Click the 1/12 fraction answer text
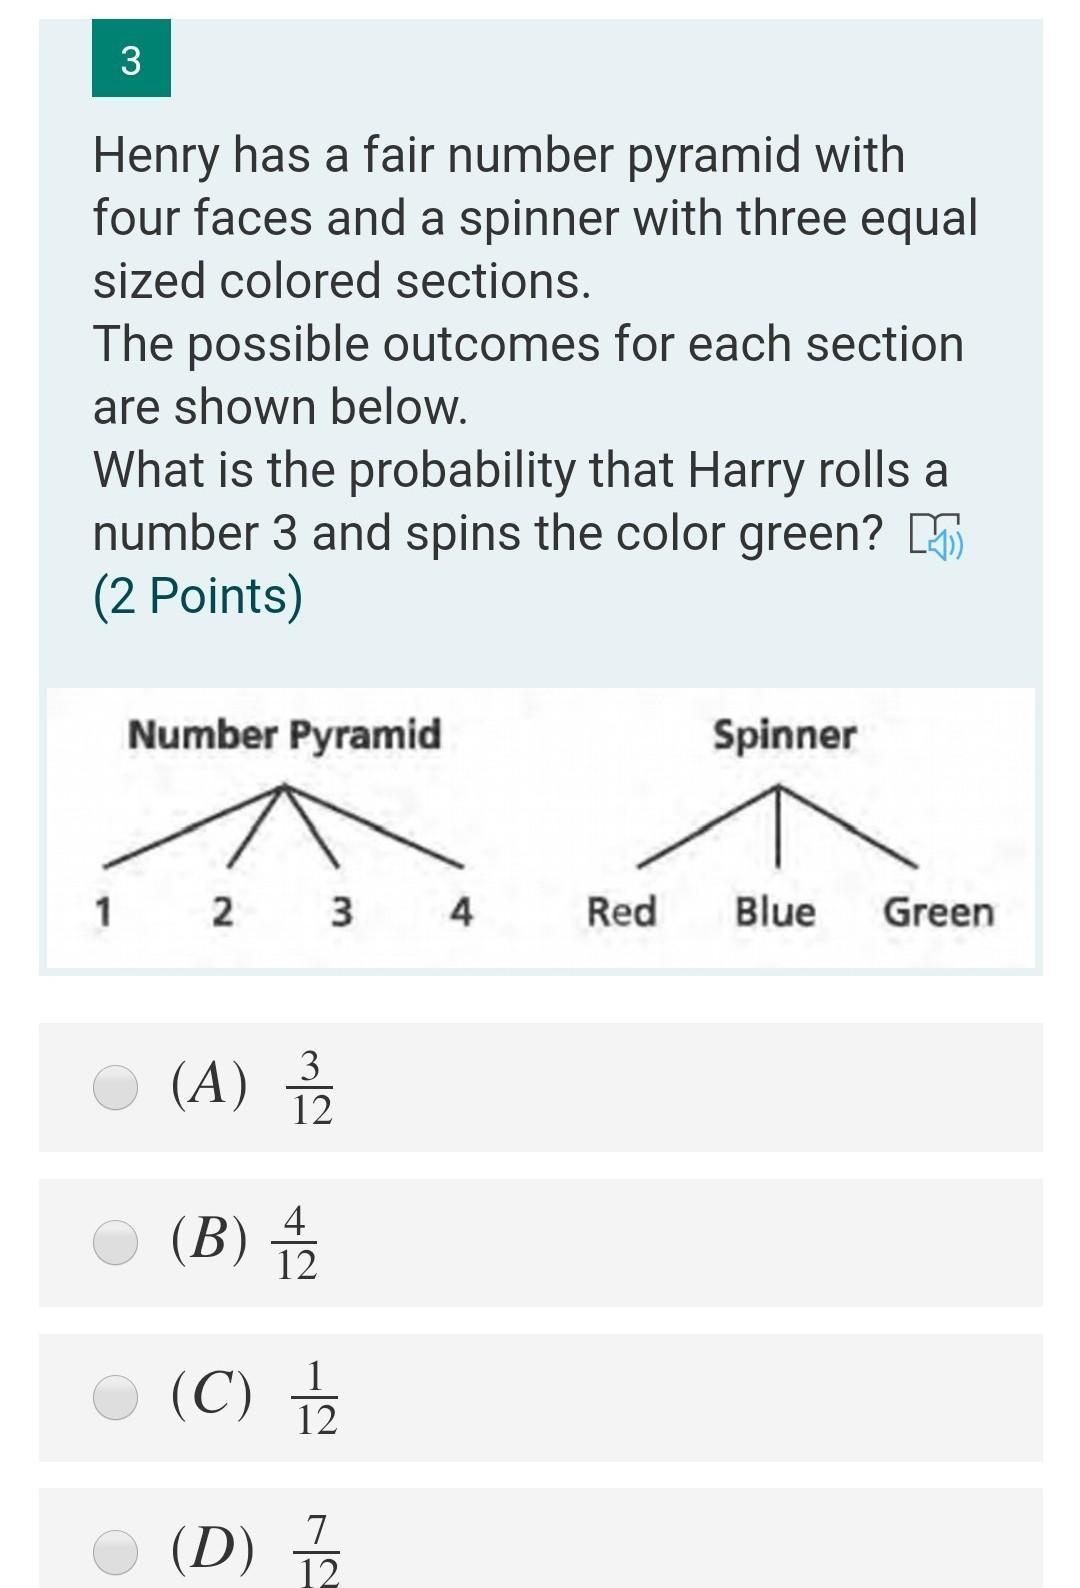The height and width of the screenshot is (1588, 1080). 316,1397
